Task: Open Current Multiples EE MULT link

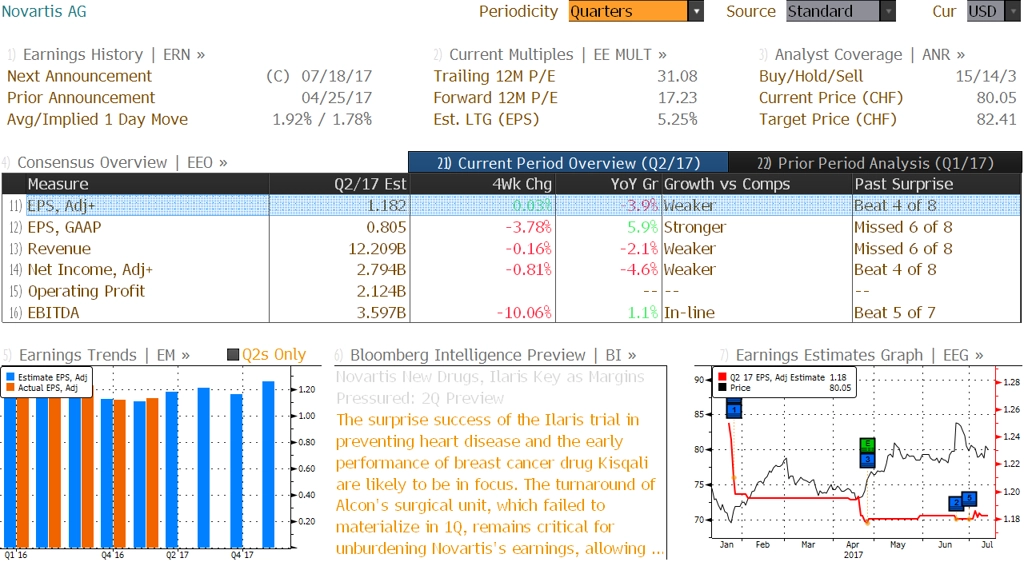Action: pos(558,55)
